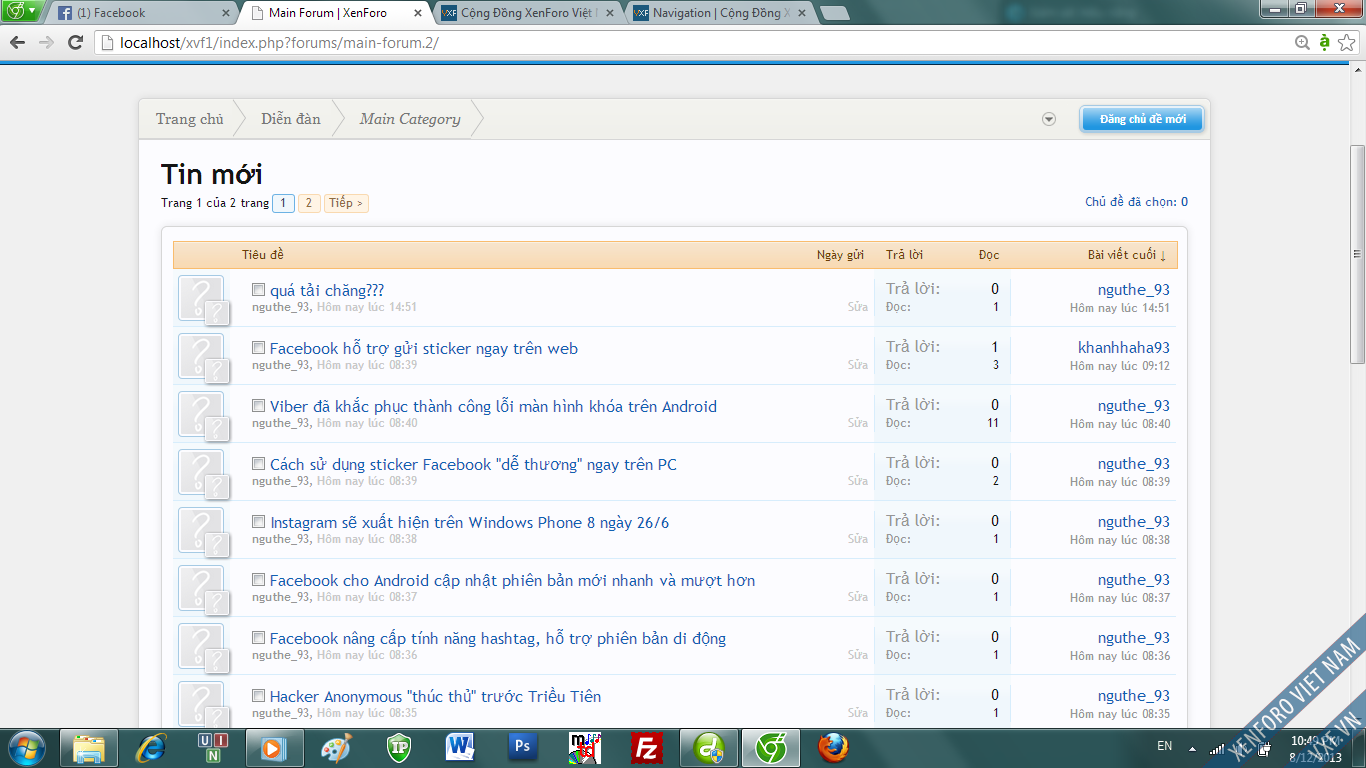Screen dimensions: 1366x768
Task: Open the 'Cách sử dụng sticker Facebook' thread
Action: click(x=473, y=465)
